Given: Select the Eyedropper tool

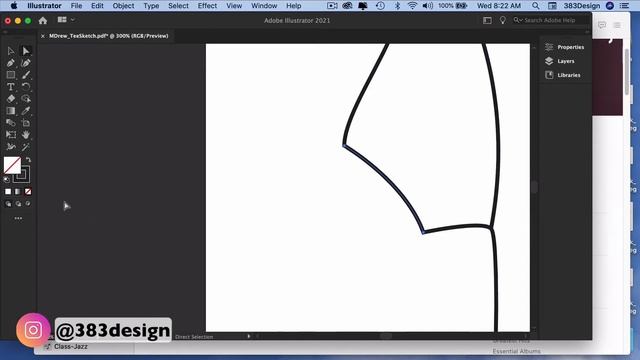Looking at the screenshot, I should pos(26,111).
